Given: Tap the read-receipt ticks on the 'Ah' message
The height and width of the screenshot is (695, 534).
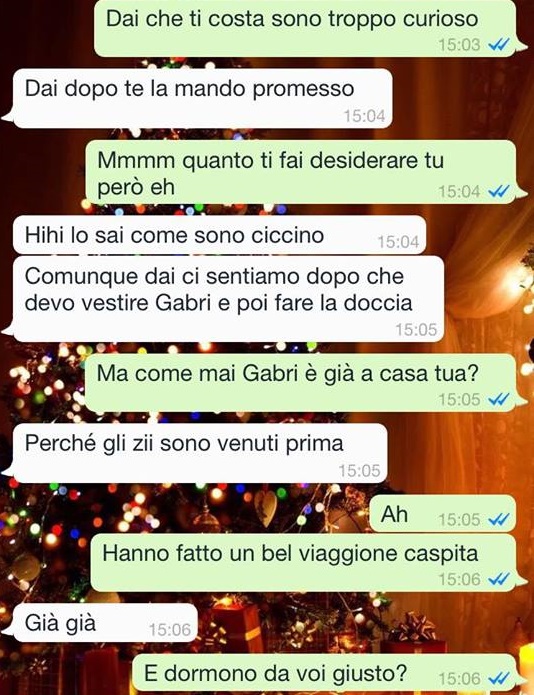Looking at the screenshot, I should 499,519.
